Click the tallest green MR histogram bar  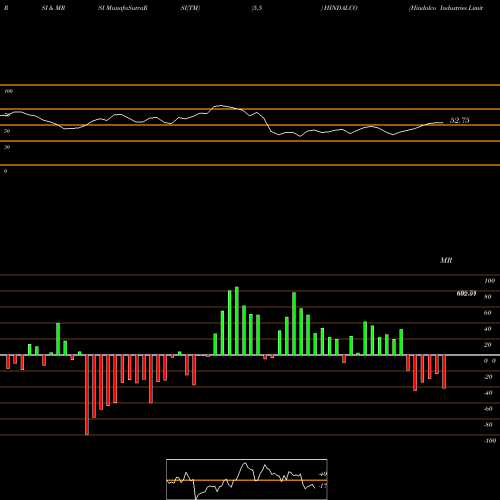pyautogui.click(x=237, y=321)
